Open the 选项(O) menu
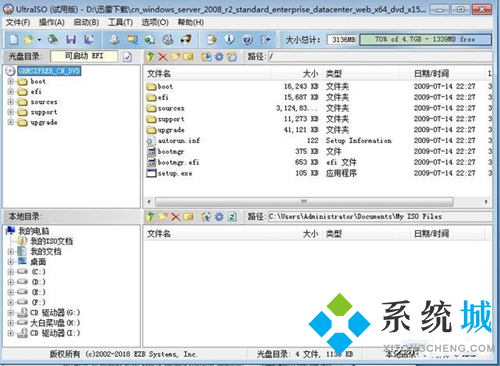Screen dimensions: 500x366 point(155,23)
